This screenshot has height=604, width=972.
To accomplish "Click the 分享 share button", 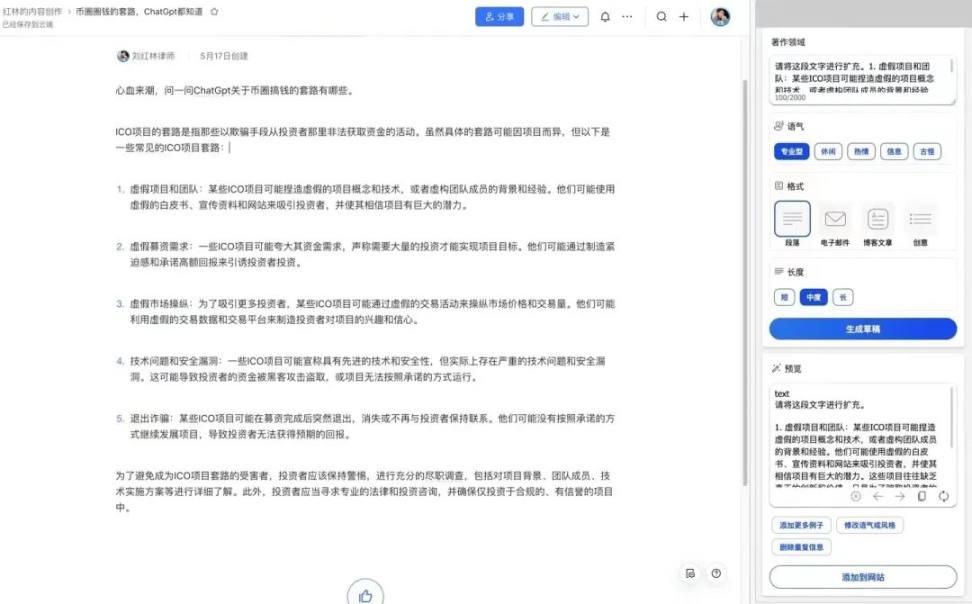I will [499, 17].
